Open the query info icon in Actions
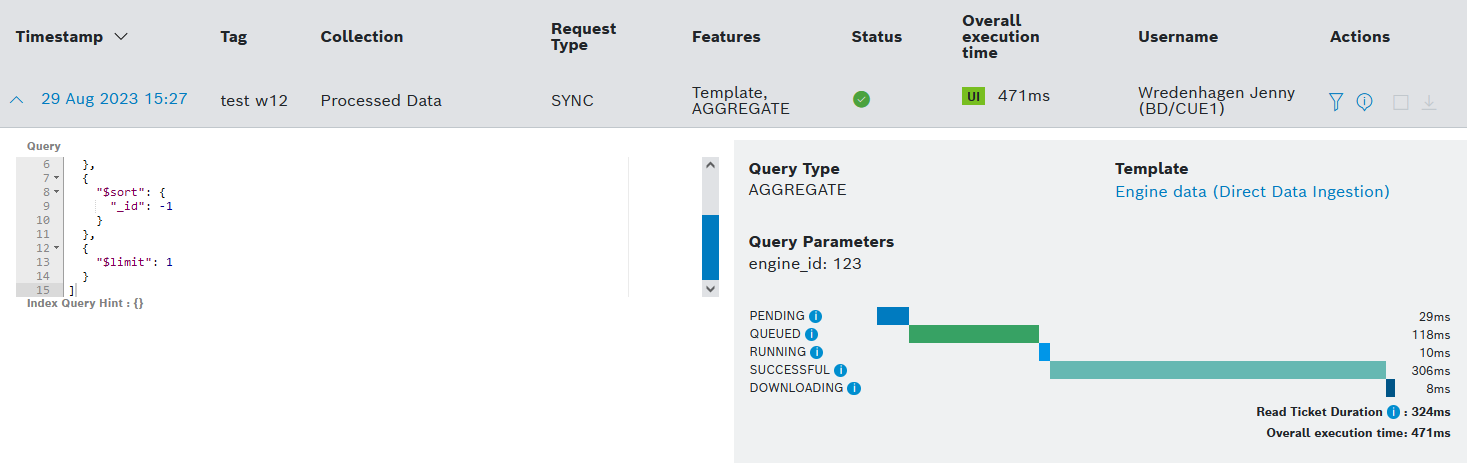 [x=1364, y=101]
